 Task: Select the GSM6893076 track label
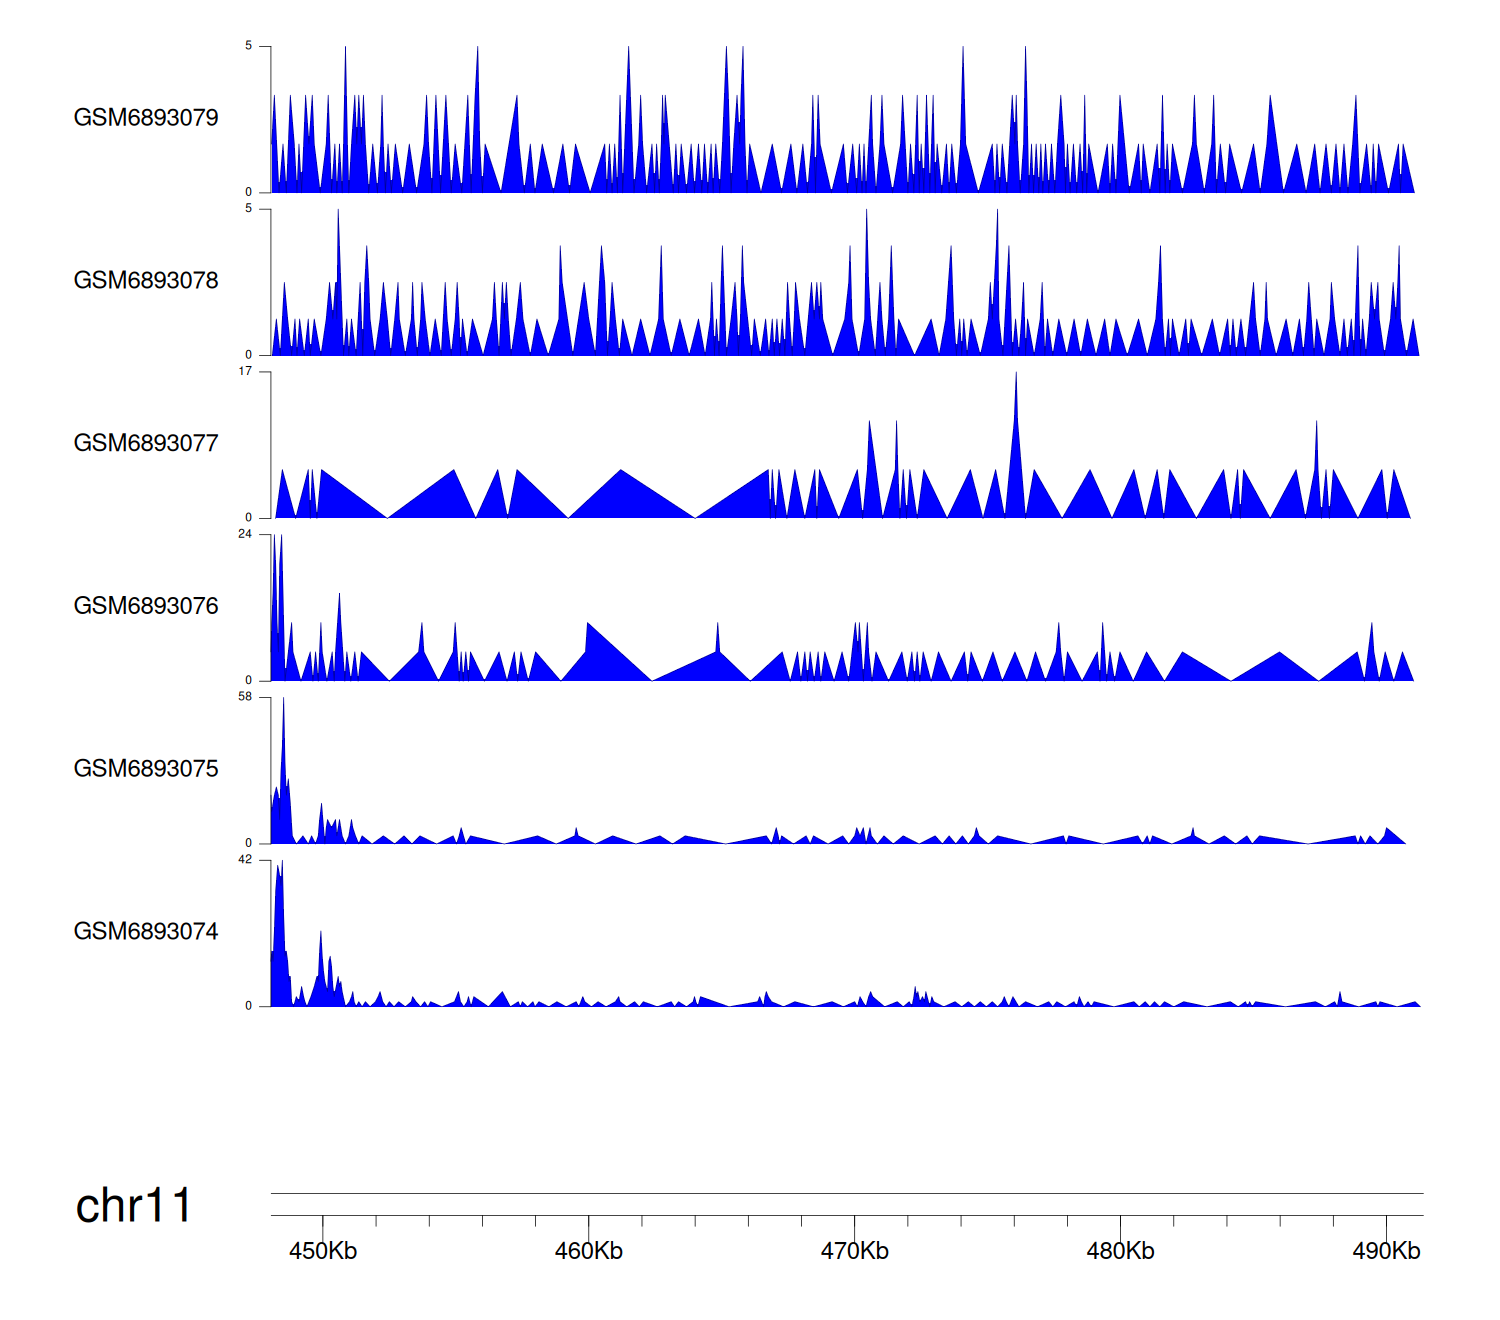(146, 606)
